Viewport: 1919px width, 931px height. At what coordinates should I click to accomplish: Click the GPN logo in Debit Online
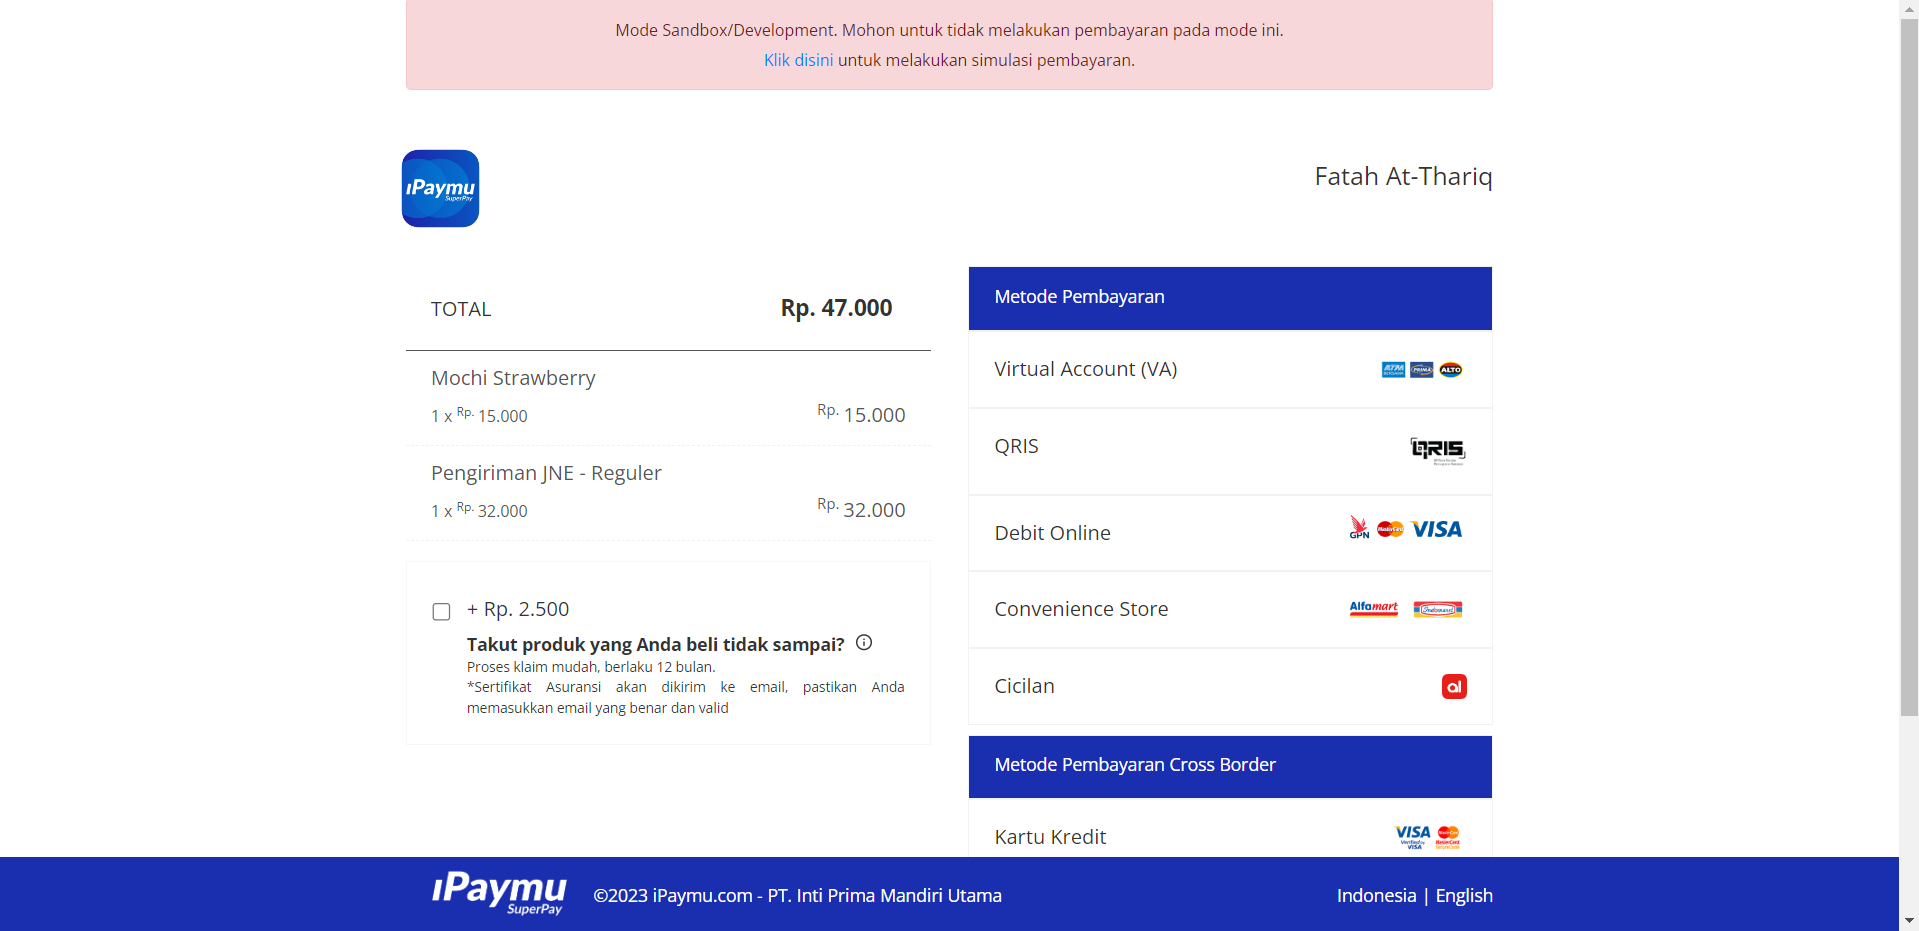tap(1359, 528)
